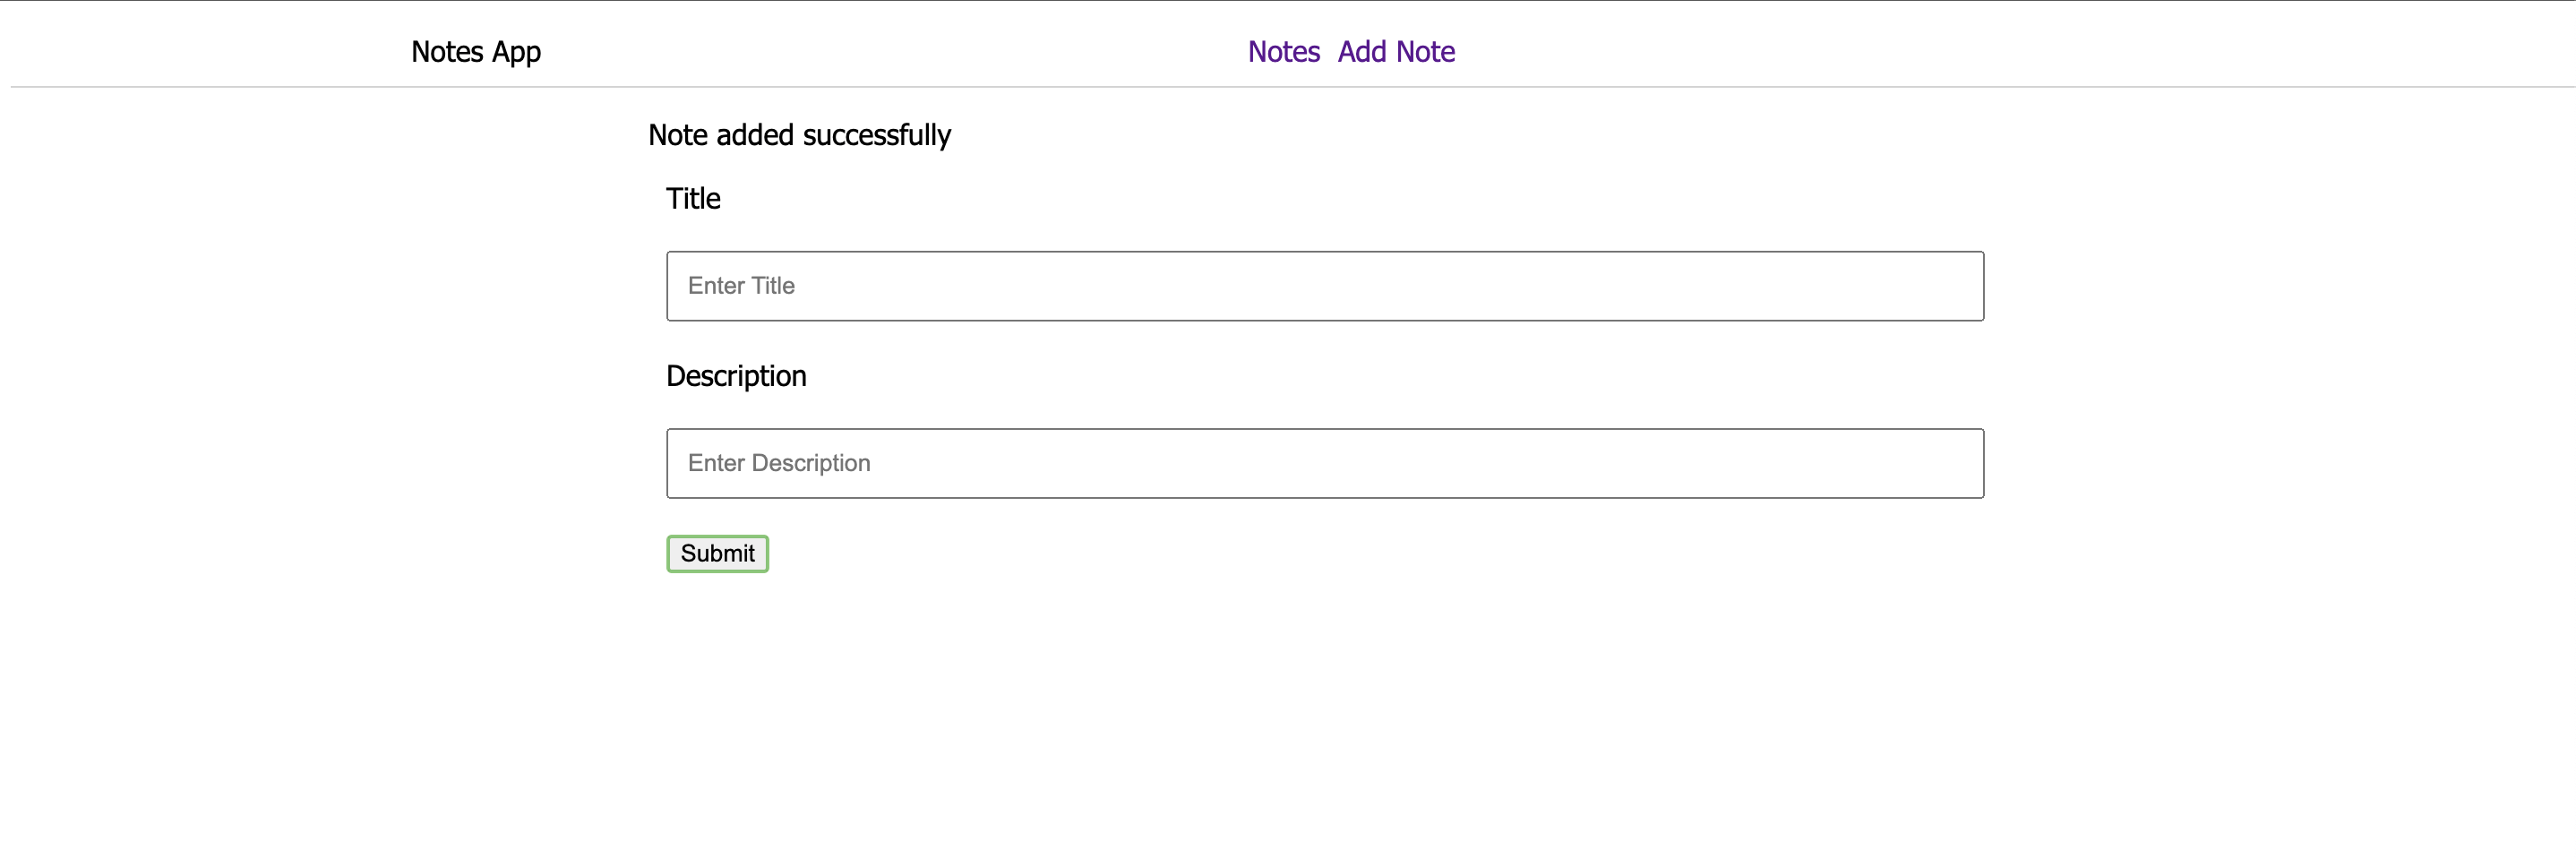The image size is (2576, 858).
Task: Select the Title field label
Action: click(693, 198)
